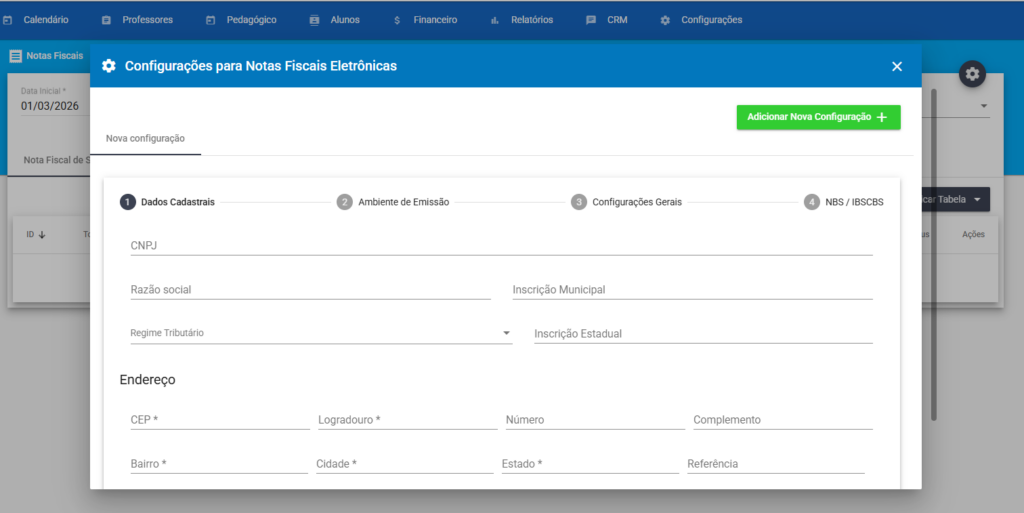Click the dialog's vertical scrollbar

pyautogui.click(x=934, y=250)
